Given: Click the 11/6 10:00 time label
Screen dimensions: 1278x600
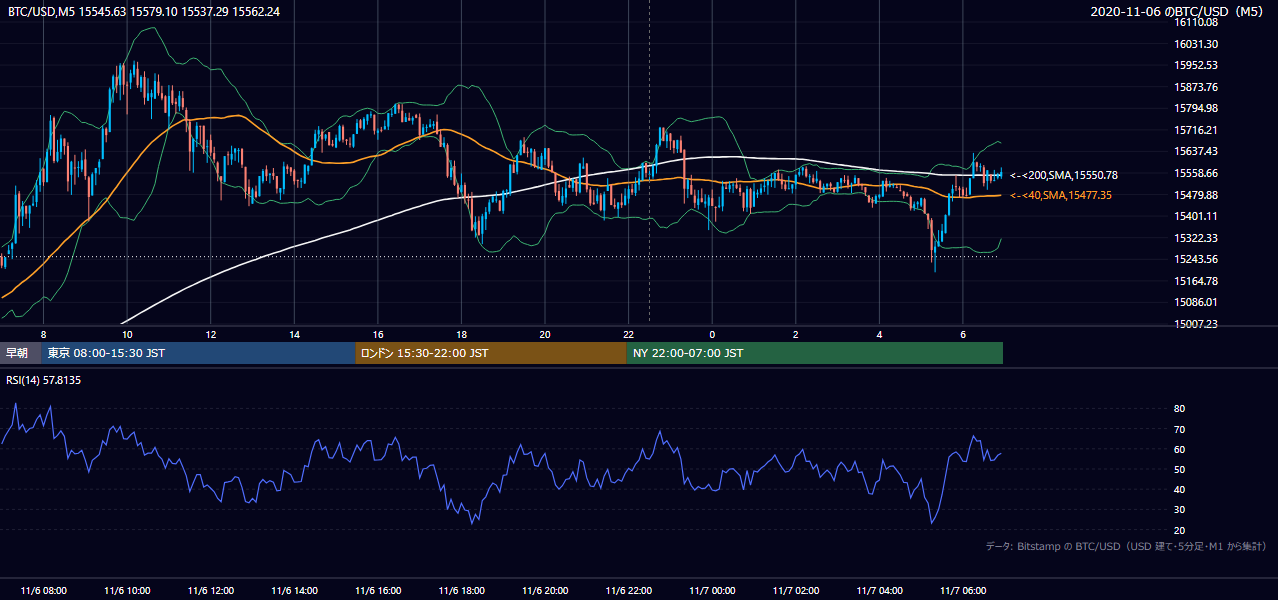Looking at the screenshot, I should tap(127, 591).
